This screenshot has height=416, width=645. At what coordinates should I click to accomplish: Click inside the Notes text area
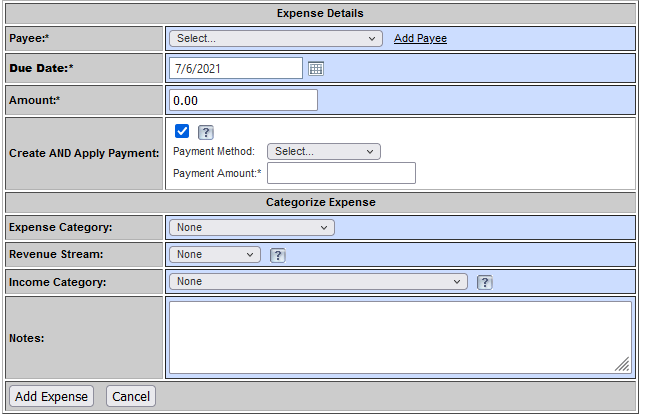tap(400, 337)
